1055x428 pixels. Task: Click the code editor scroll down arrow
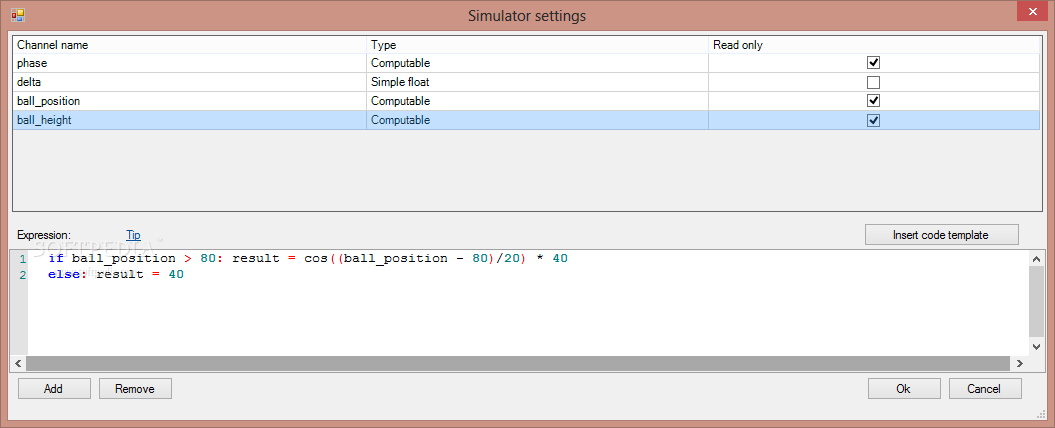1036,346
